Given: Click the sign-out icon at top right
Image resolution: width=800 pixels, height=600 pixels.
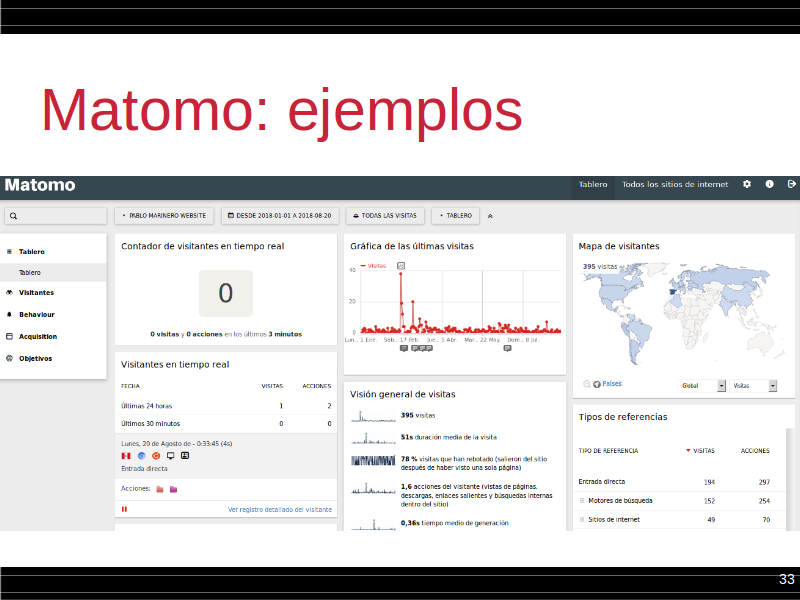Looking at the screenshot, I should (x=792, y=185).
